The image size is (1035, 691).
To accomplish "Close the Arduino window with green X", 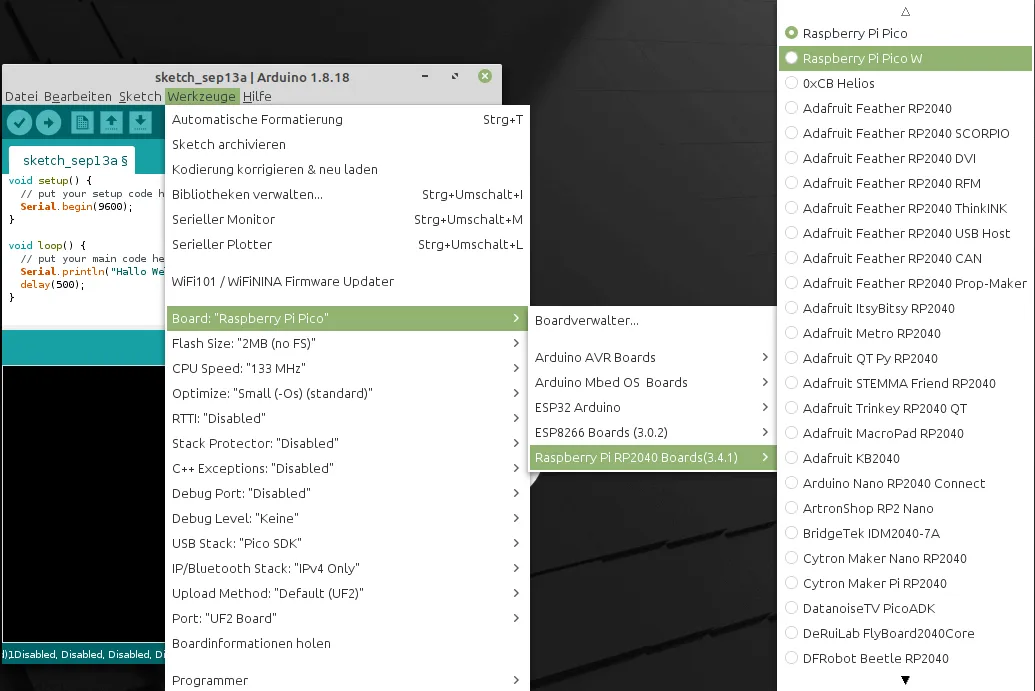I will click(484, 76).
